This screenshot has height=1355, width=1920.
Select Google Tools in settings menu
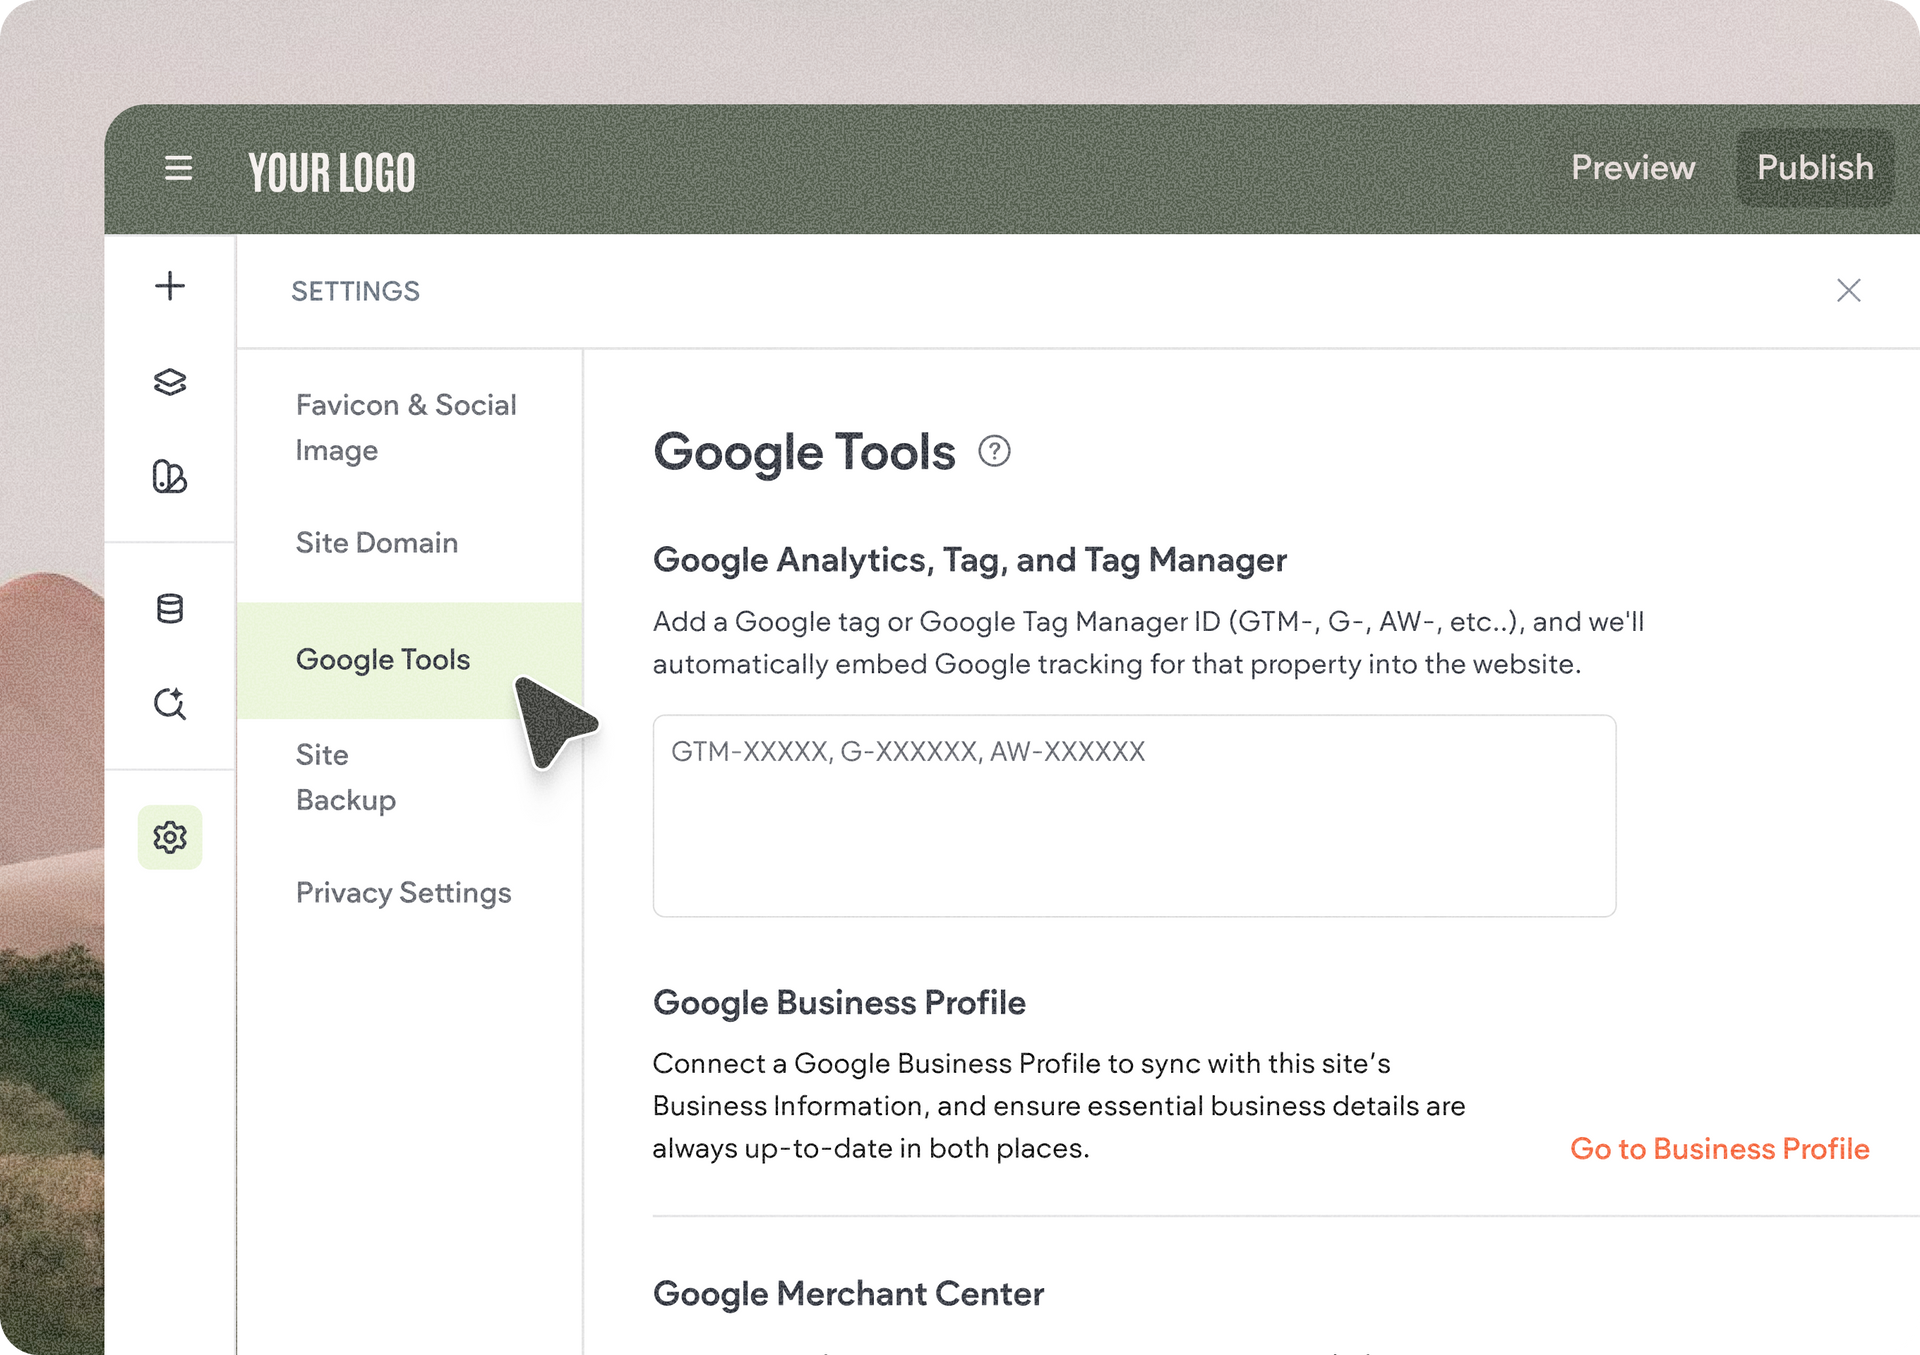click(410, 660)
